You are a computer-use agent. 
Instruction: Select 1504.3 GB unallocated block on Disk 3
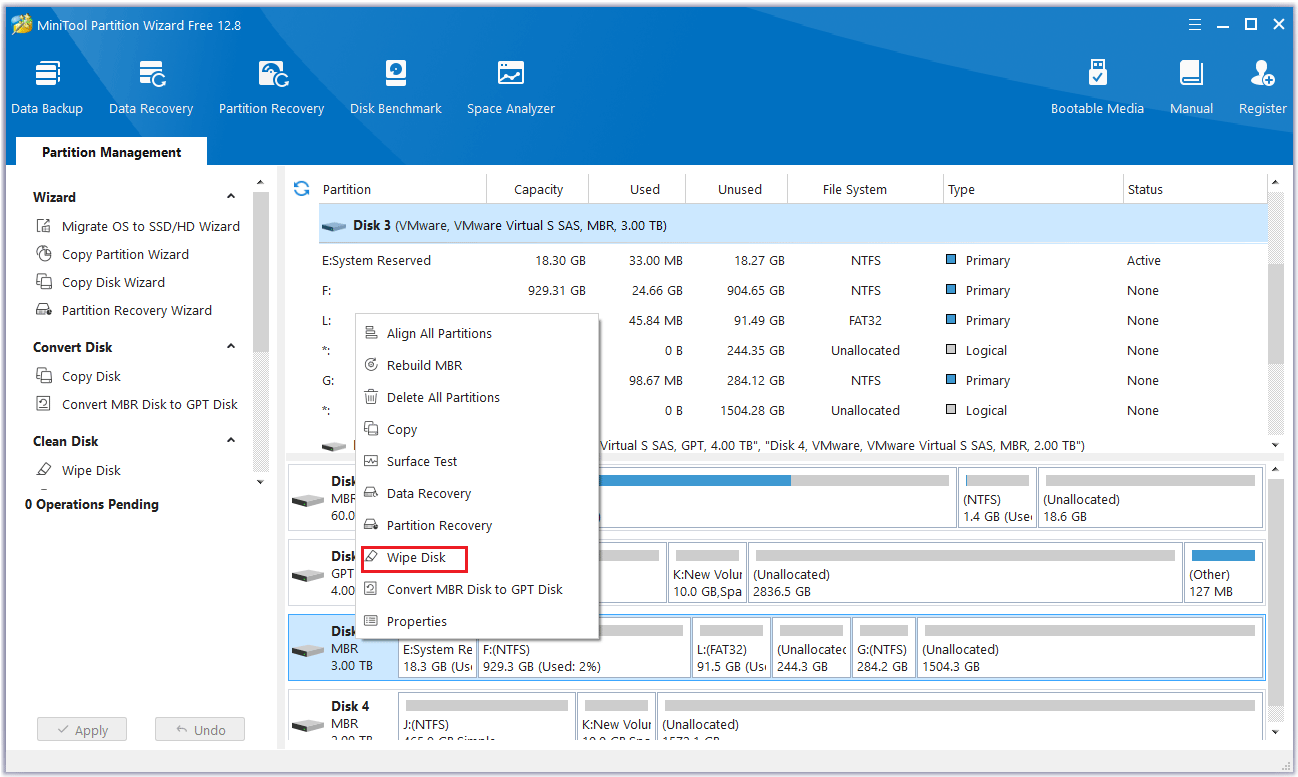pyautogui.click(x=1089, y=647)
